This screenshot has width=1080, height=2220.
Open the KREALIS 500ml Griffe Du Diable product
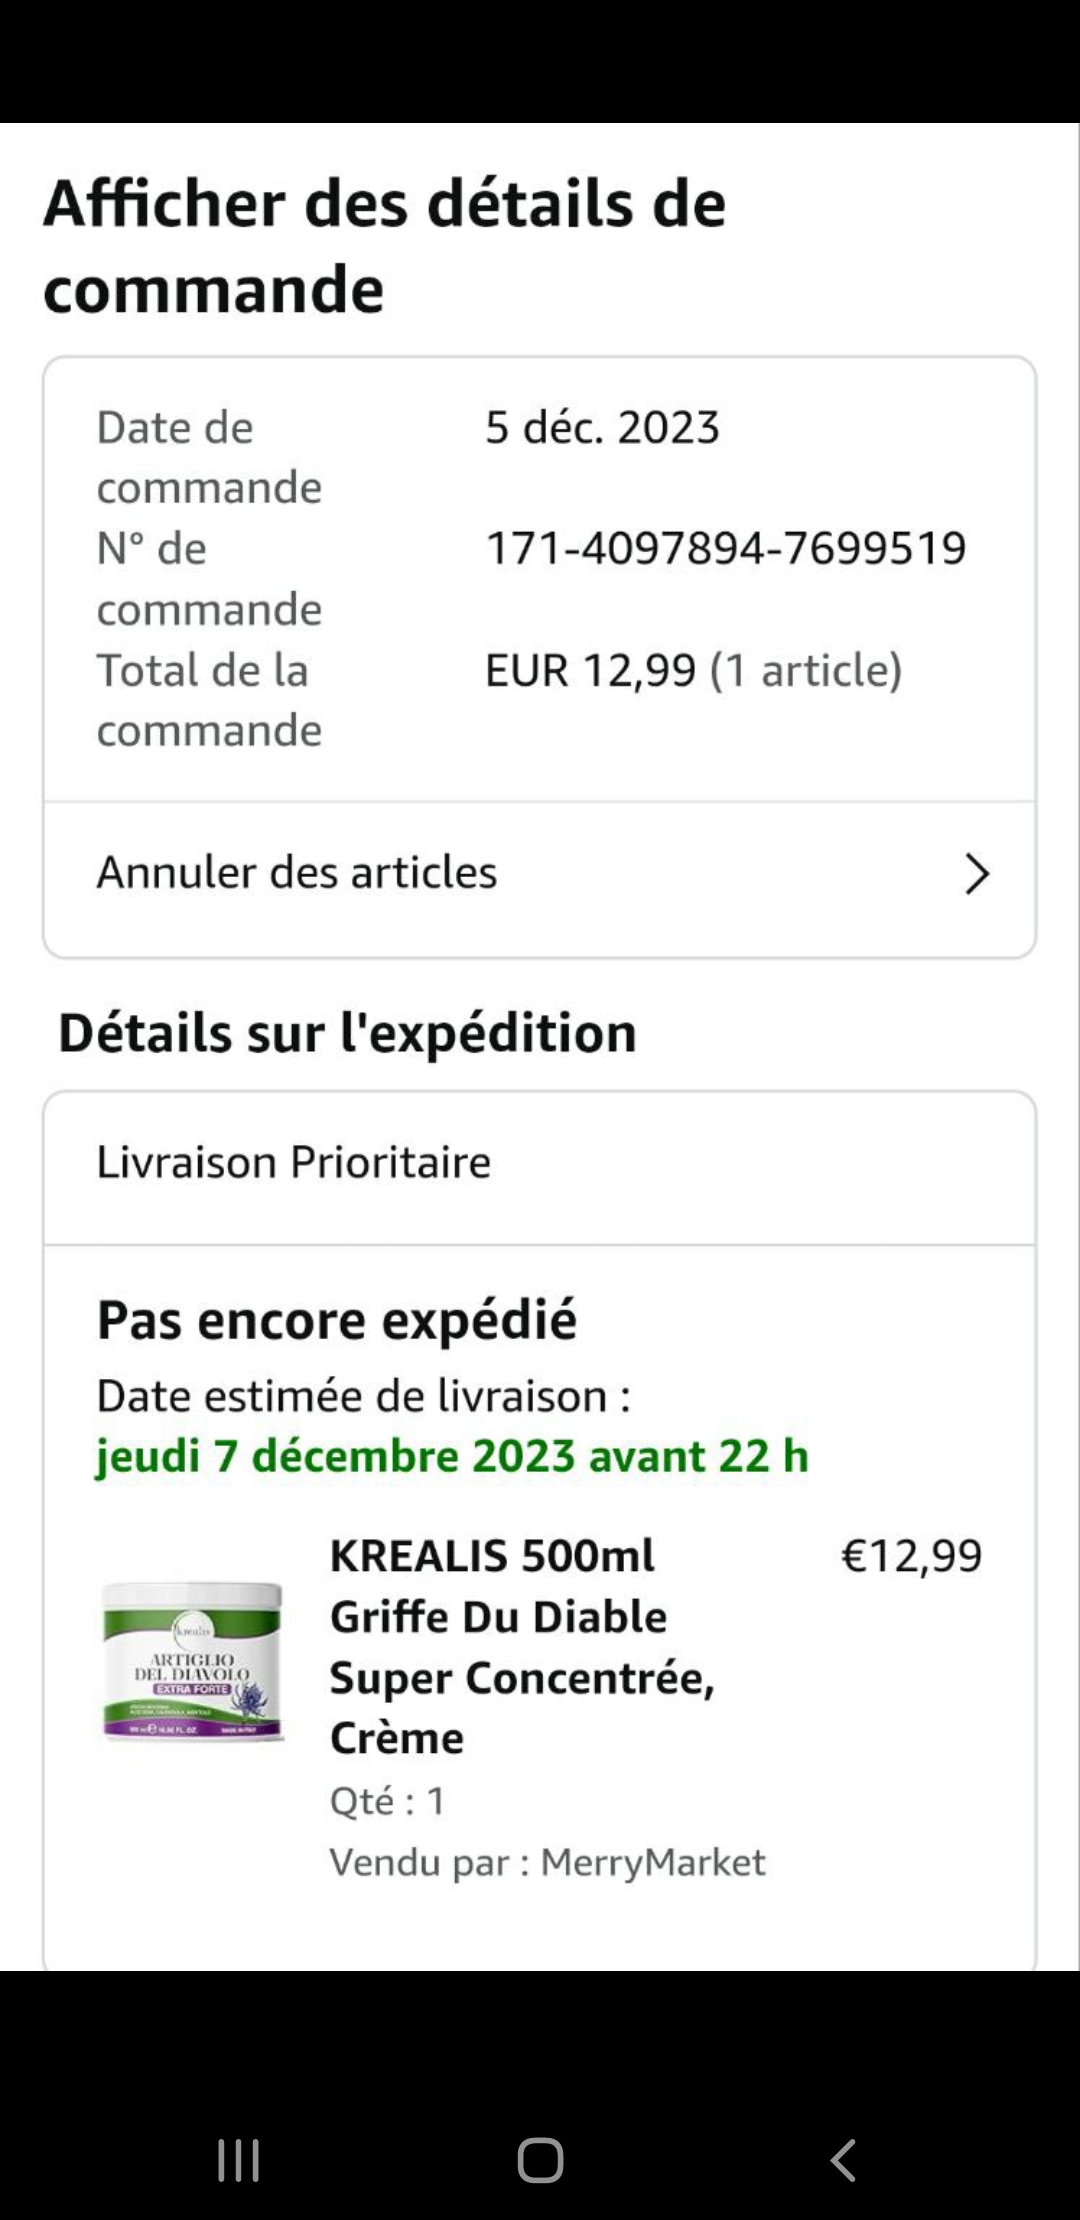pos(522,1646)
